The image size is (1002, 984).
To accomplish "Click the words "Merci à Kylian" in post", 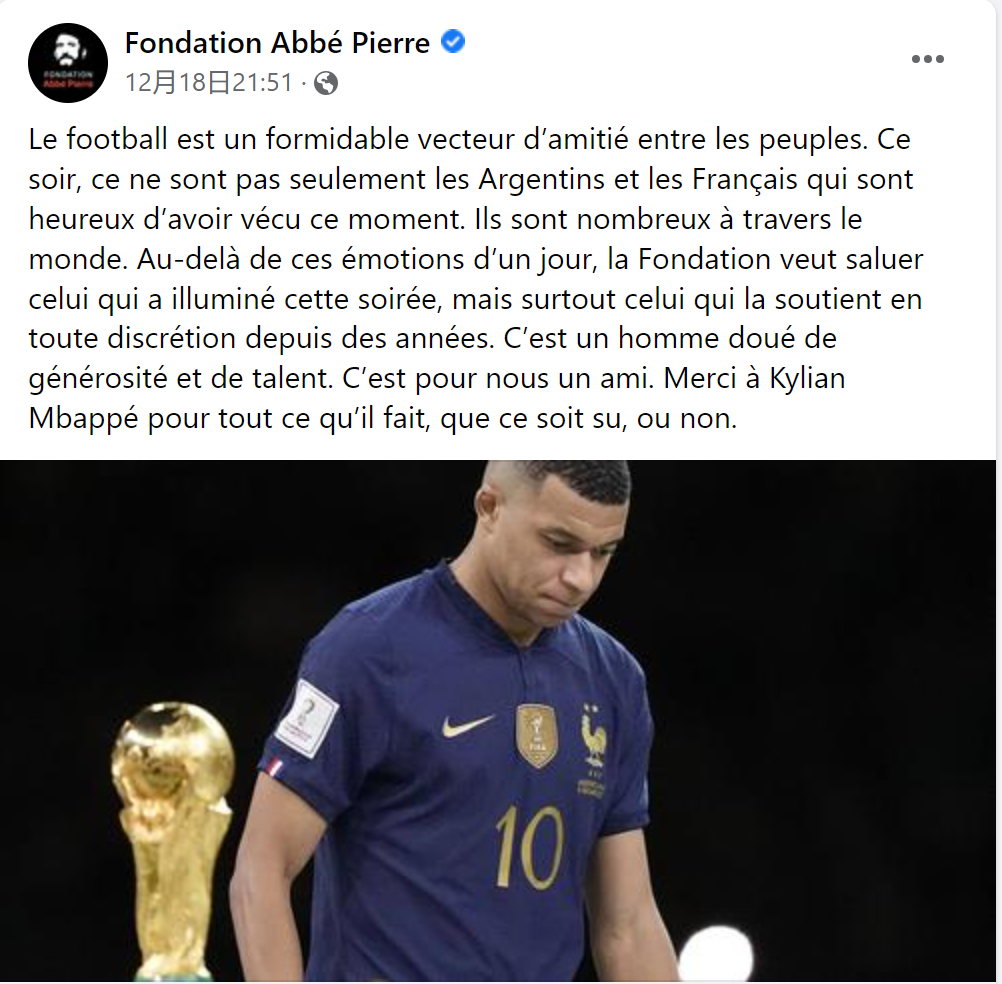I will point(755,378).
